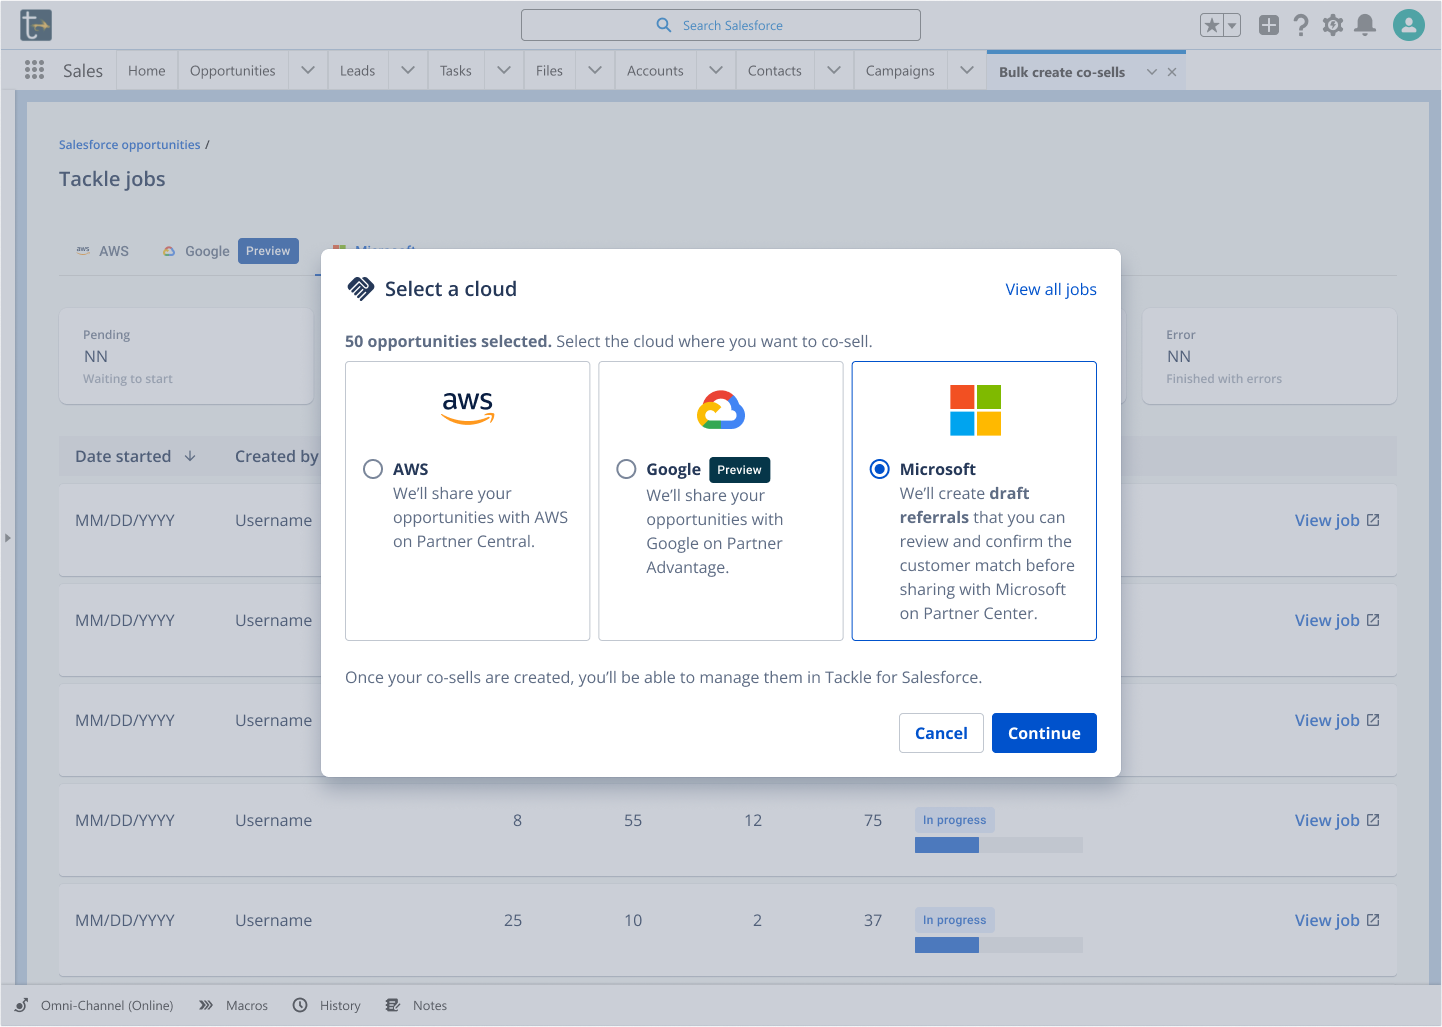Follow the View all jobs link
This screenshot has width=1442, height=1027.
[x=1050, y=289]
